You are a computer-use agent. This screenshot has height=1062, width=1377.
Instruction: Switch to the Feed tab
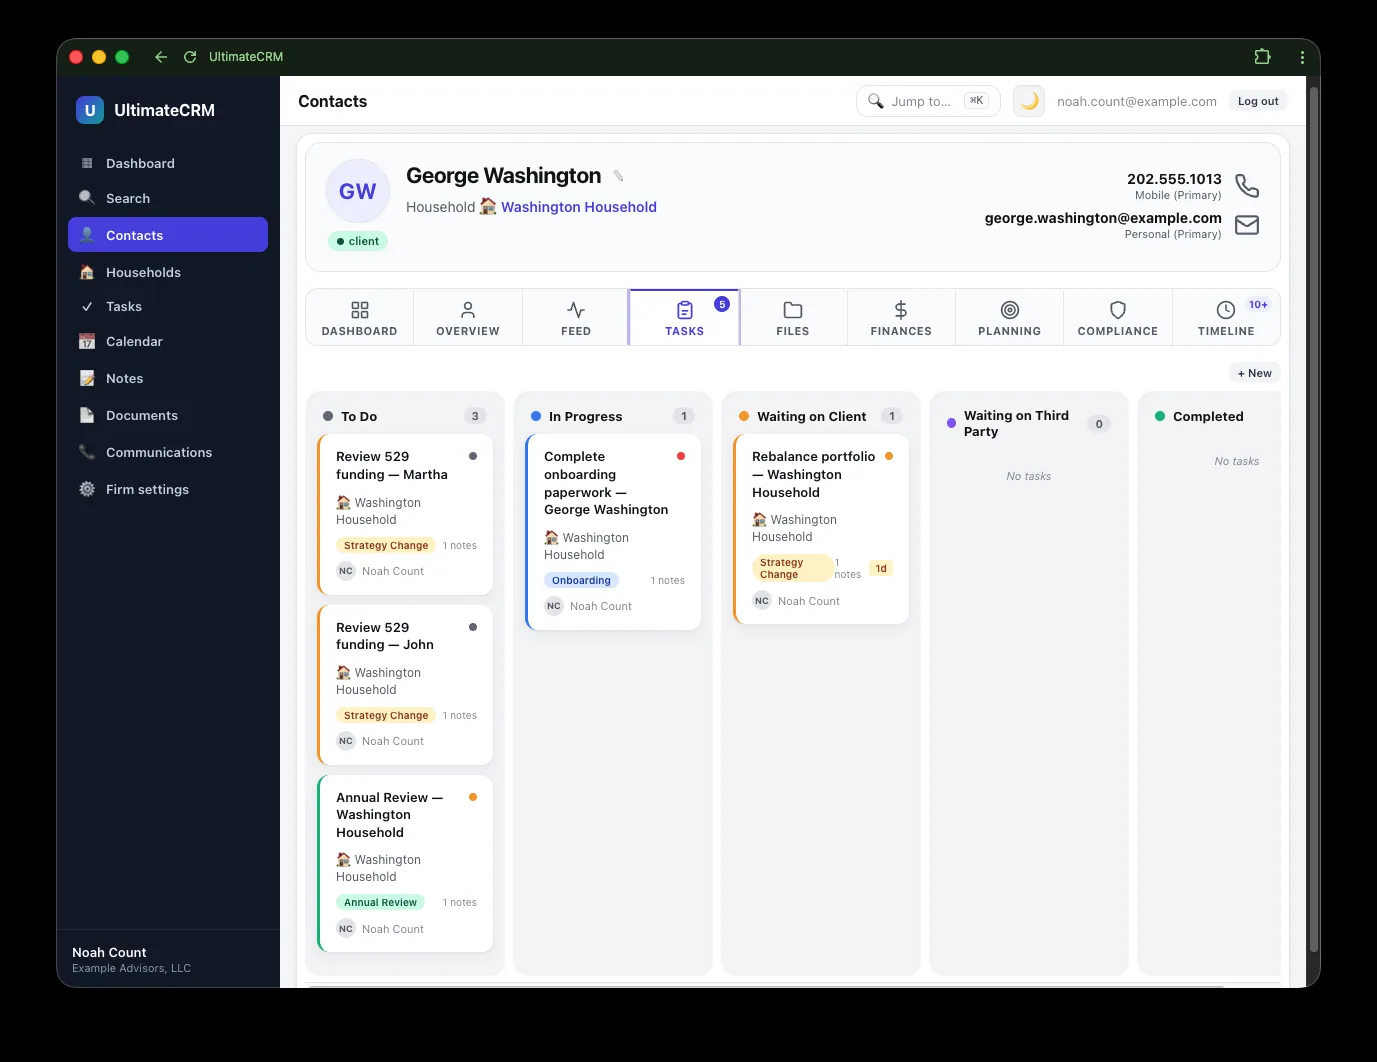coord(576,318)
